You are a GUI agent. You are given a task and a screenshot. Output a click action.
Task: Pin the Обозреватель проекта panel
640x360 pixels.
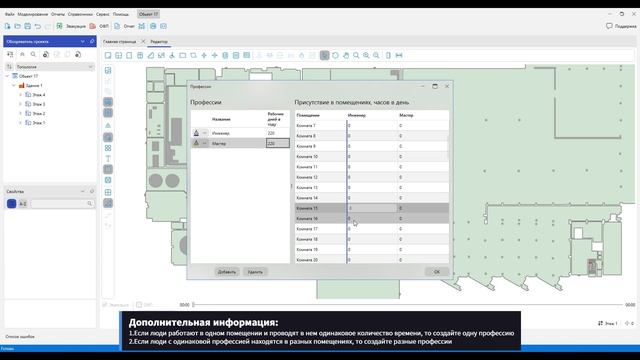92,41
